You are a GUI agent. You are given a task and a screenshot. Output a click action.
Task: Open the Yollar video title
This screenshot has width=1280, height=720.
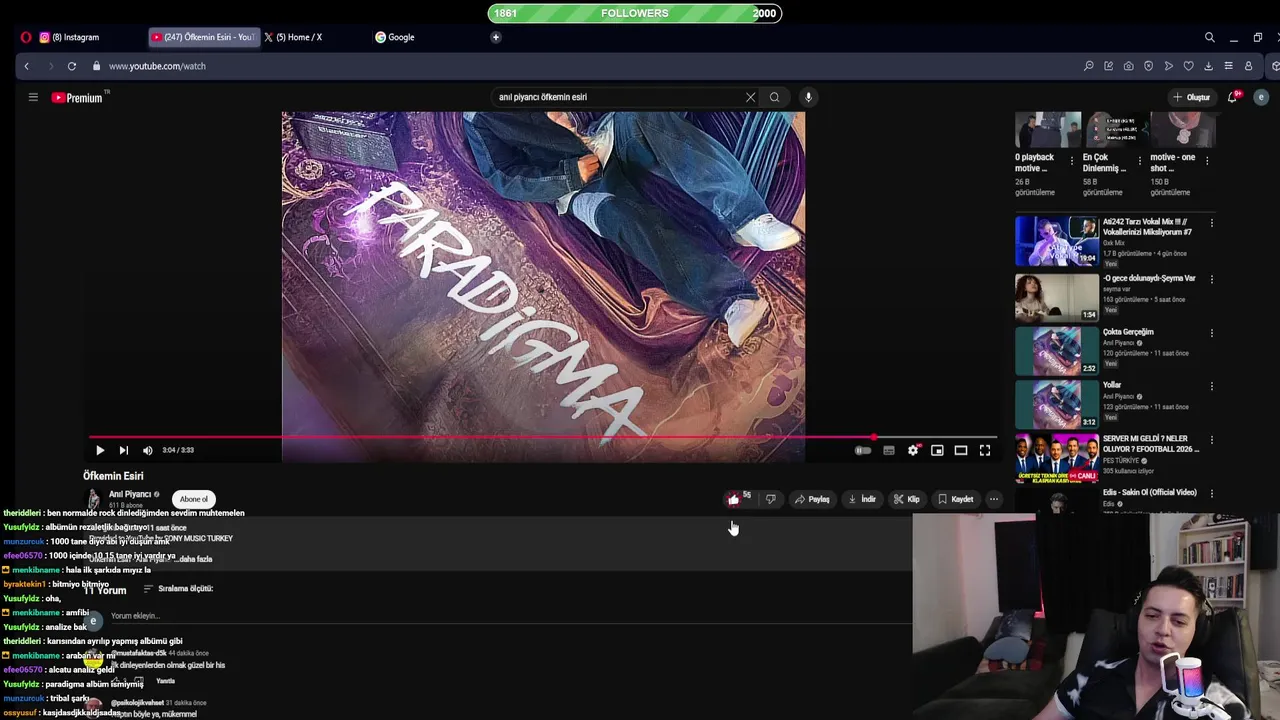1112,385
